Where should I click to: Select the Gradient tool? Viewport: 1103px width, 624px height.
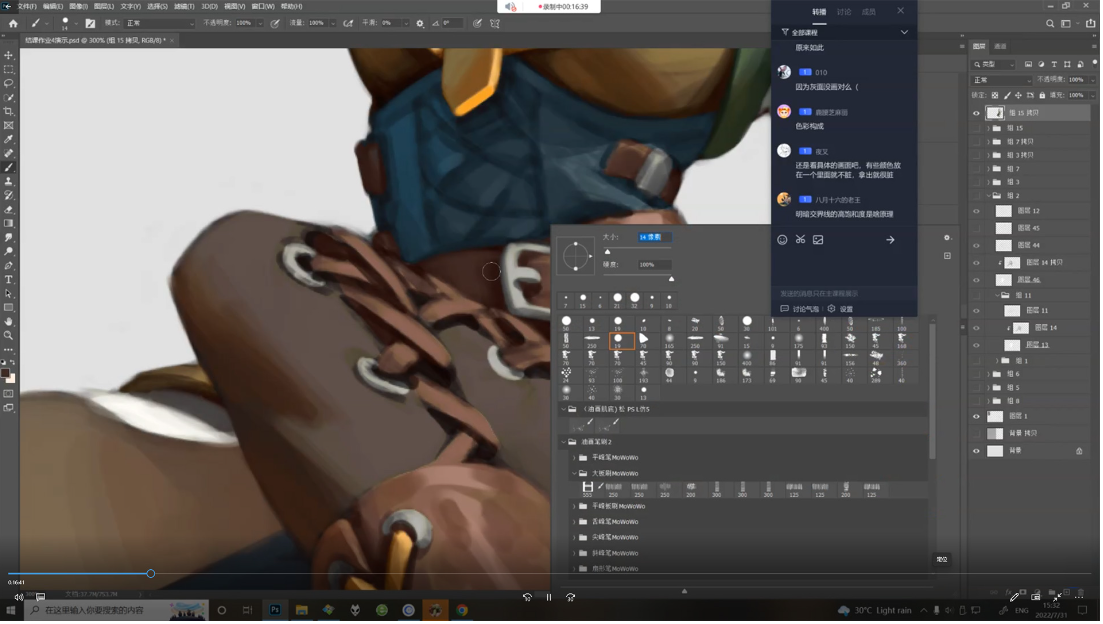8,224
